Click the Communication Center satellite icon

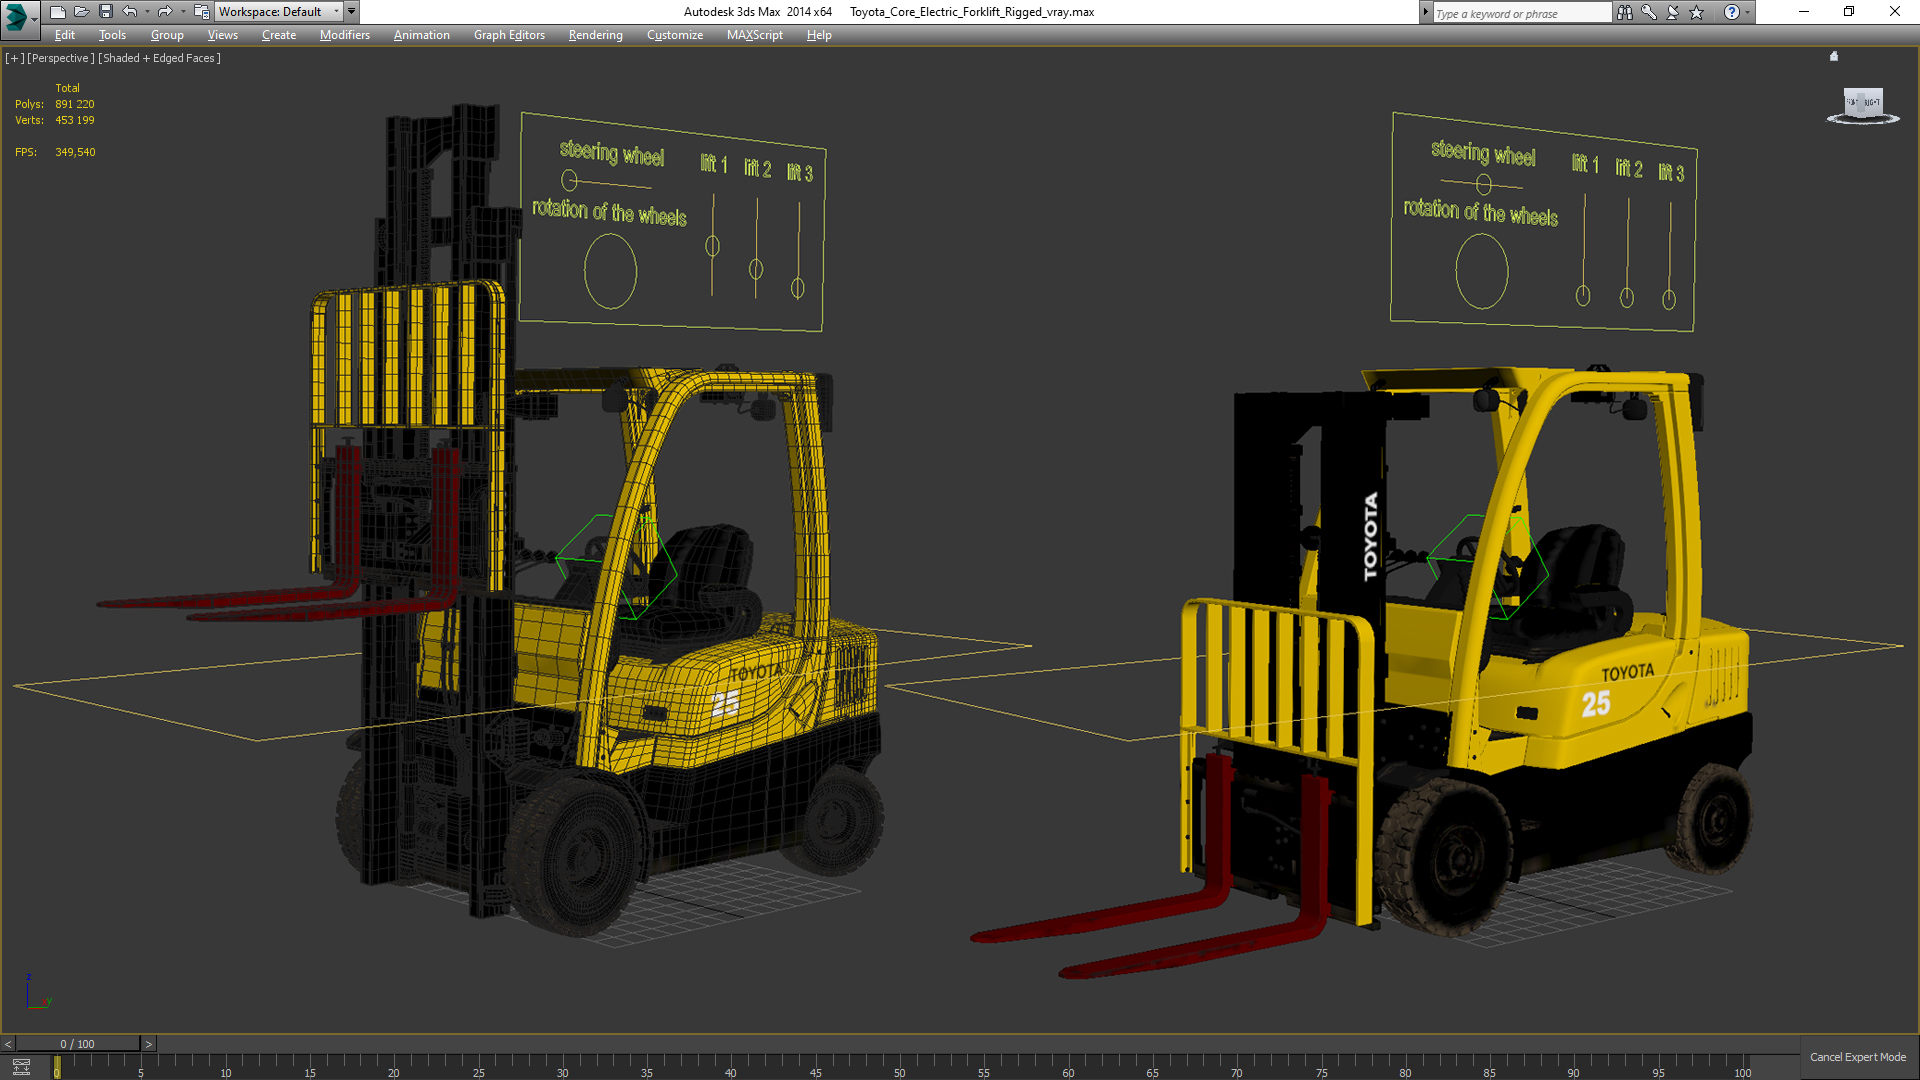pyautogui.click(x=1673, y=12)
